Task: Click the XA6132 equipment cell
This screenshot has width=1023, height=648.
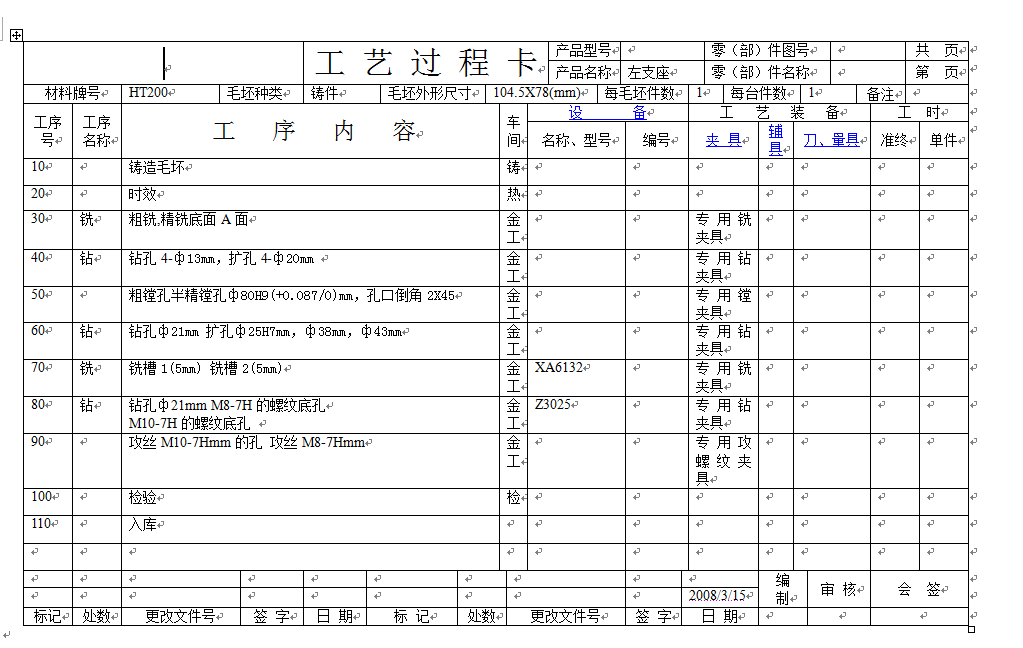Action: click(556, 367)
